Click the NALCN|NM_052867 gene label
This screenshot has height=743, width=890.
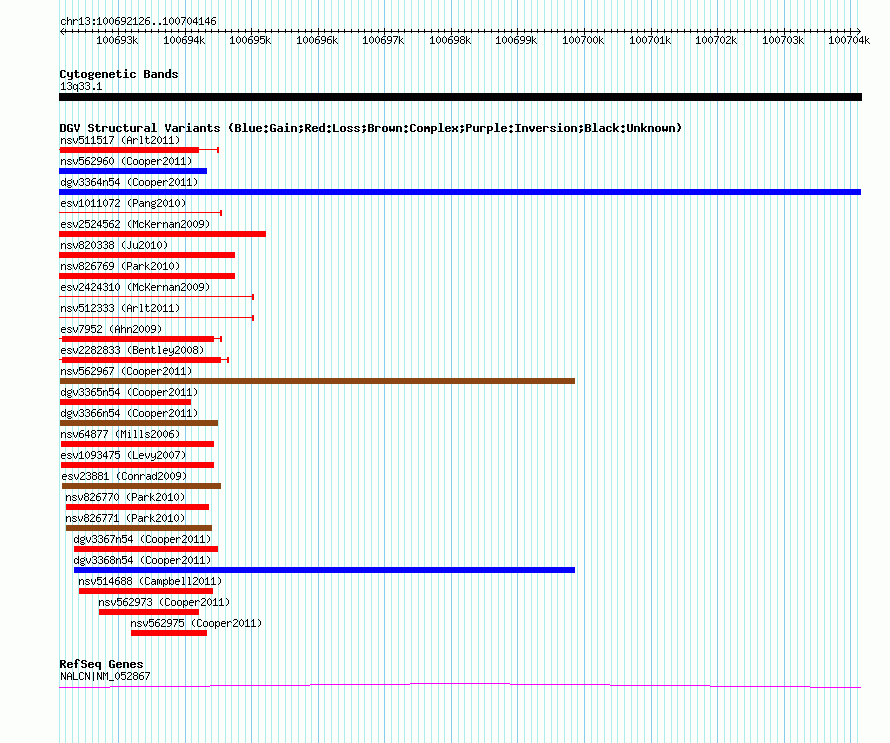coord(105,676)
